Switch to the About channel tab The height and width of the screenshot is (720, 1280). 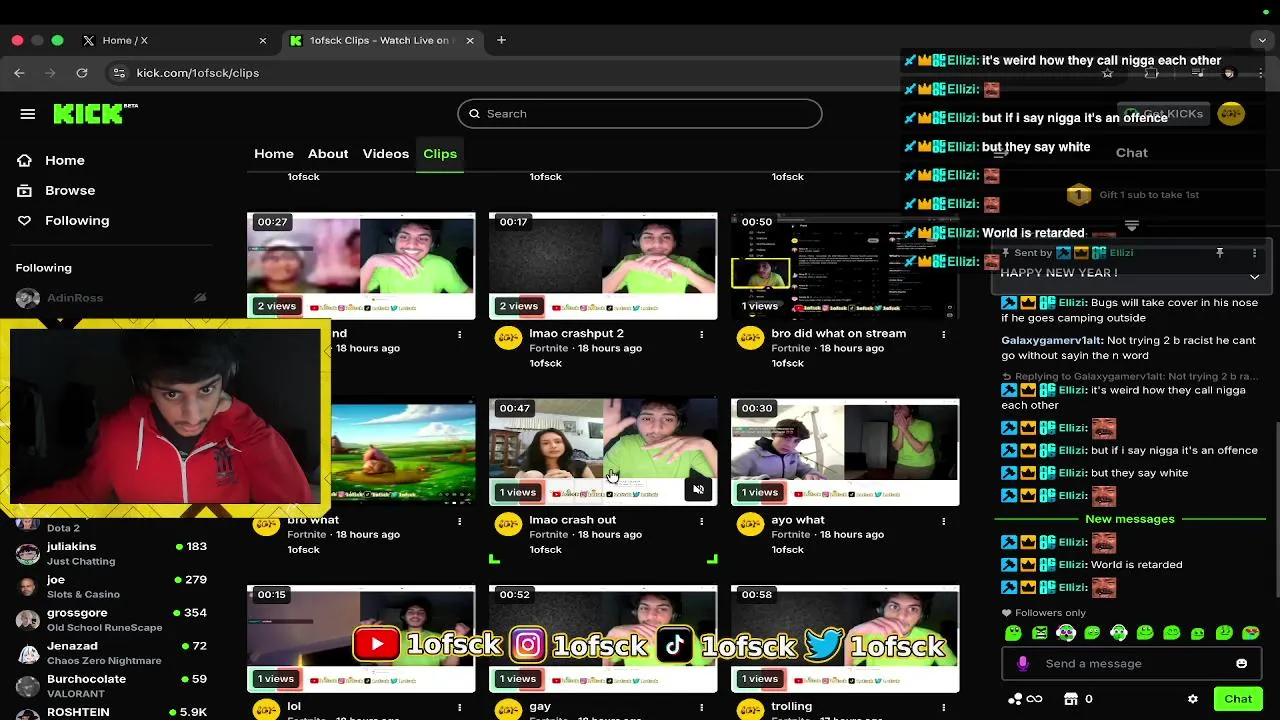click(x=328, y=154)
